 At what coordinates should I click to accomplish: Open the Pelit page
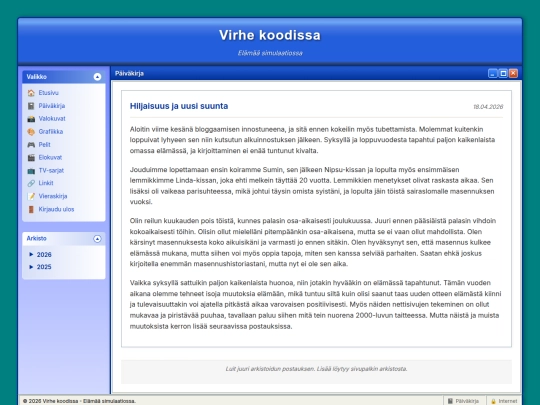click(44, 145)
